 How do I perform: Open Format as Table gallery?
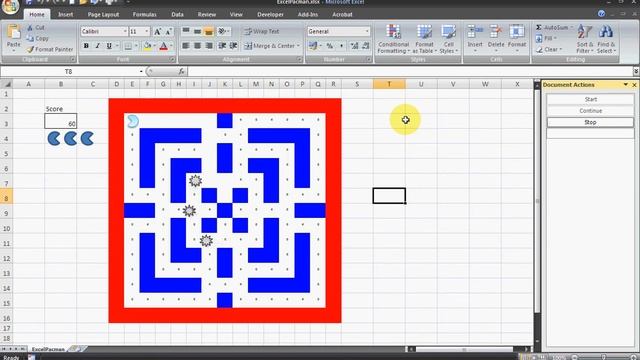(x=424, y=39)
